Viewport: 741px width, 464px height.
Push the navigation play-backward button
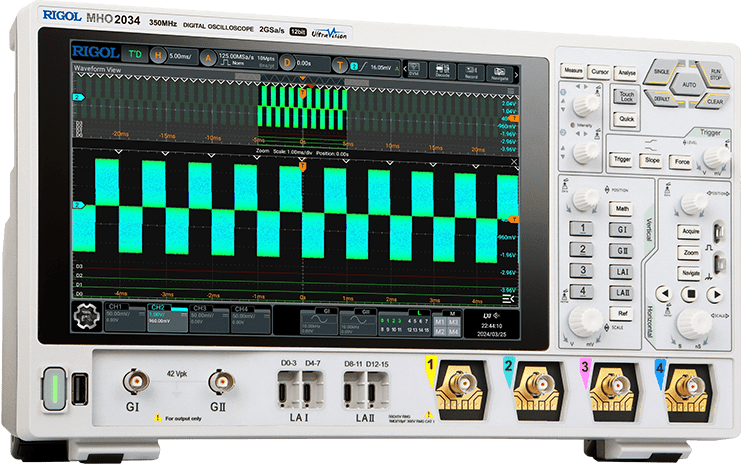664,293
